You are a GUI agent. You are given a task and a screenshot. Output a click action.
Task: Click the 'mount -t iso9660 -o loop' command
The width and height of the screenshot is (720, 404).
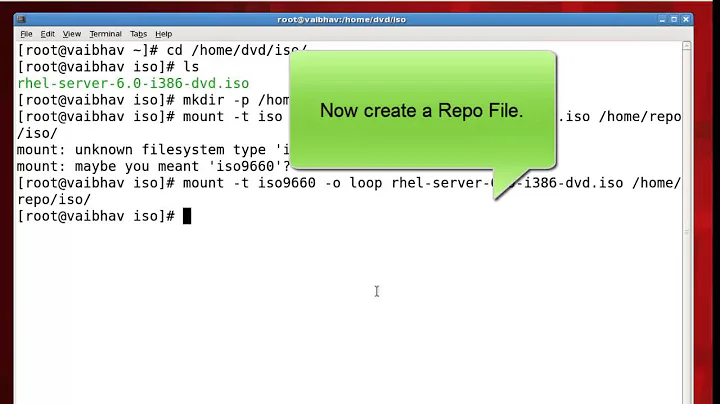(x=300, y=183)
